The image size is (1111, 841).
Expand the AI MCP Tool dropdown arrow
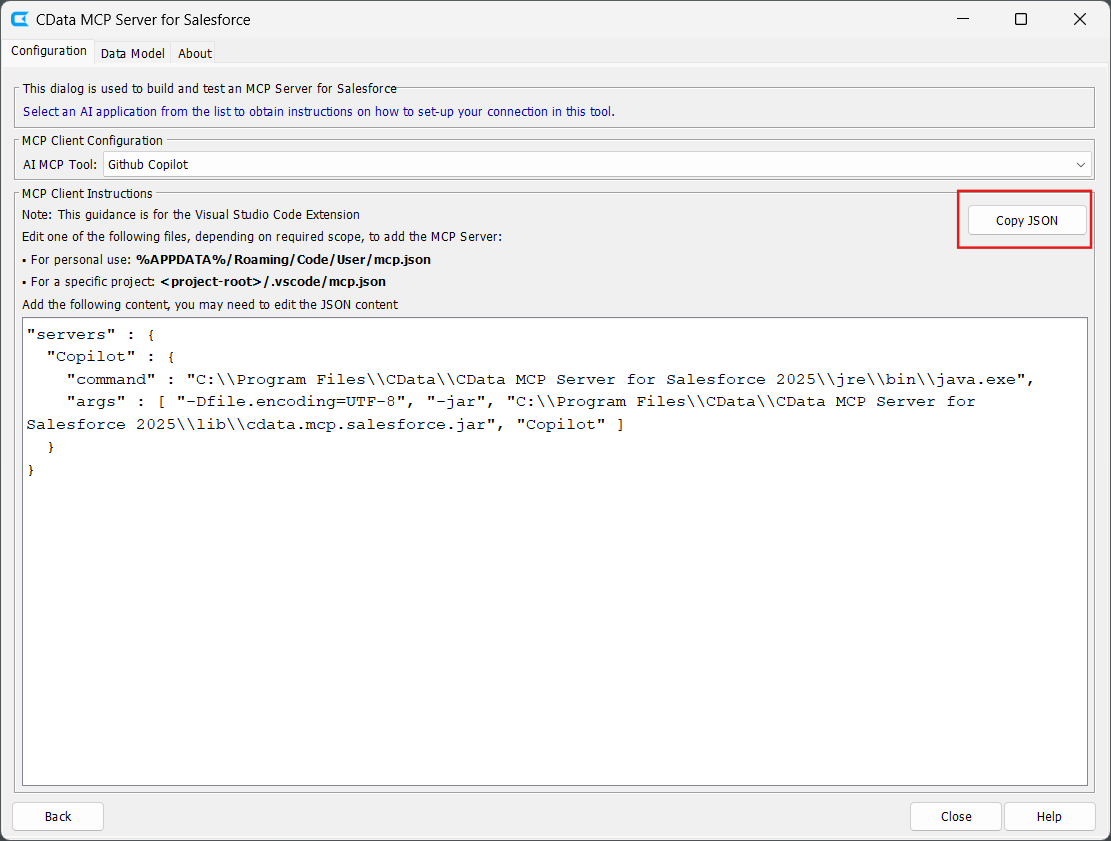(1080, 164)
